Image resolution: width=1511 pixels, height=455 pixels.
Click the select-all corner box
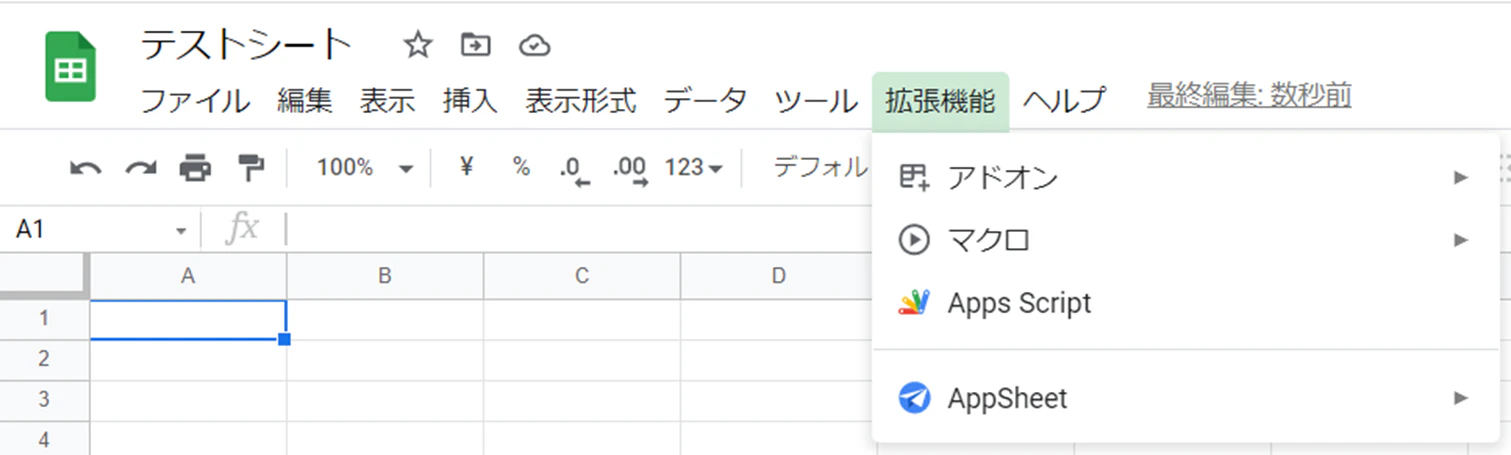pos(44,276)
